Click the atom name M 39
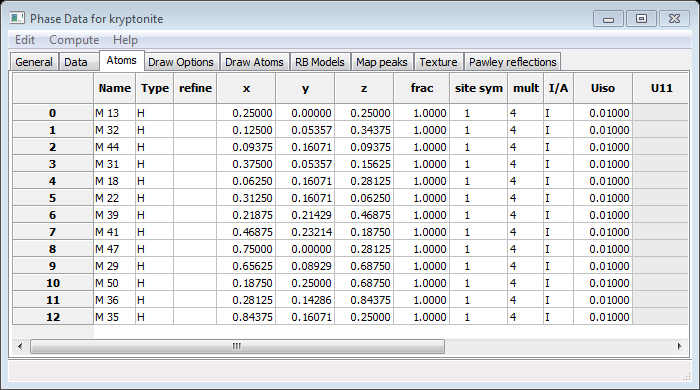This screenshot has width=700, height=390. pos(115,215)
